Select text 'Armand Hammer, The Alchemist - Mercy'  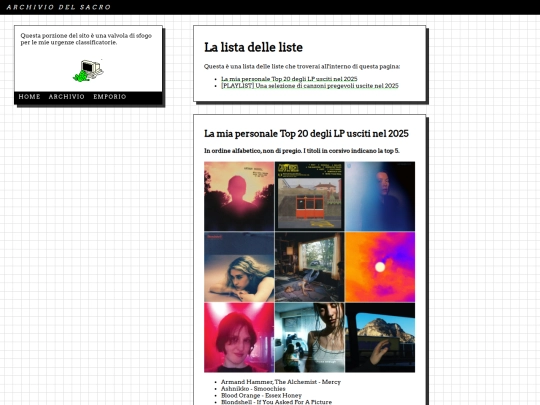click(281, 382)
